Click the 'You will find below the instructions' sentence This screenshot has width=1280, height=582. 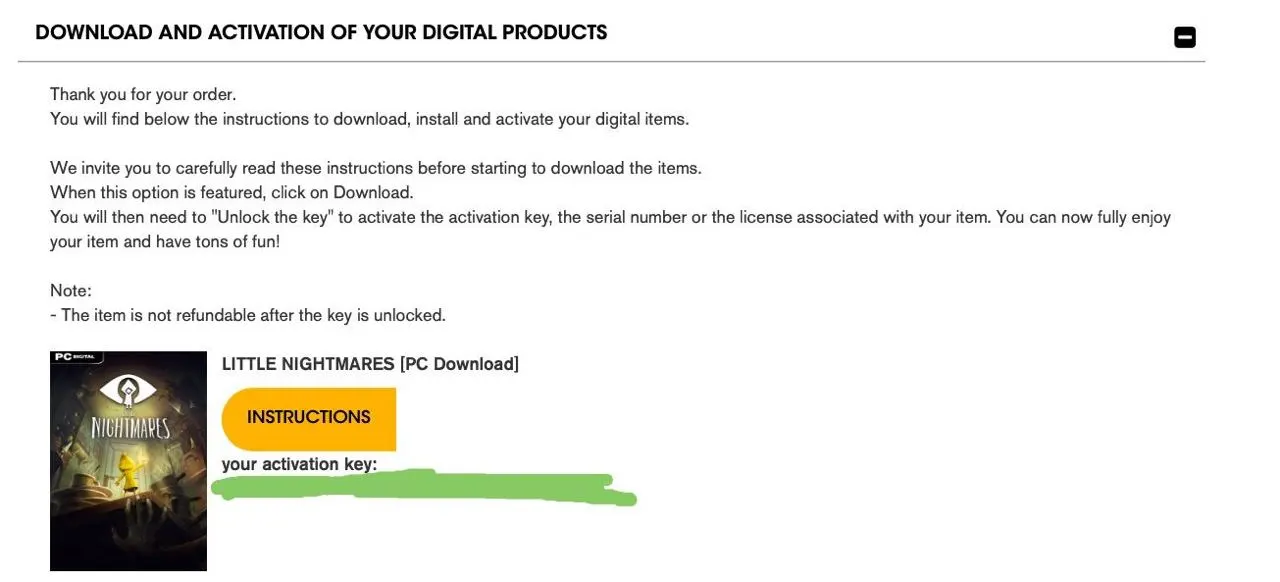click(370, 119)
